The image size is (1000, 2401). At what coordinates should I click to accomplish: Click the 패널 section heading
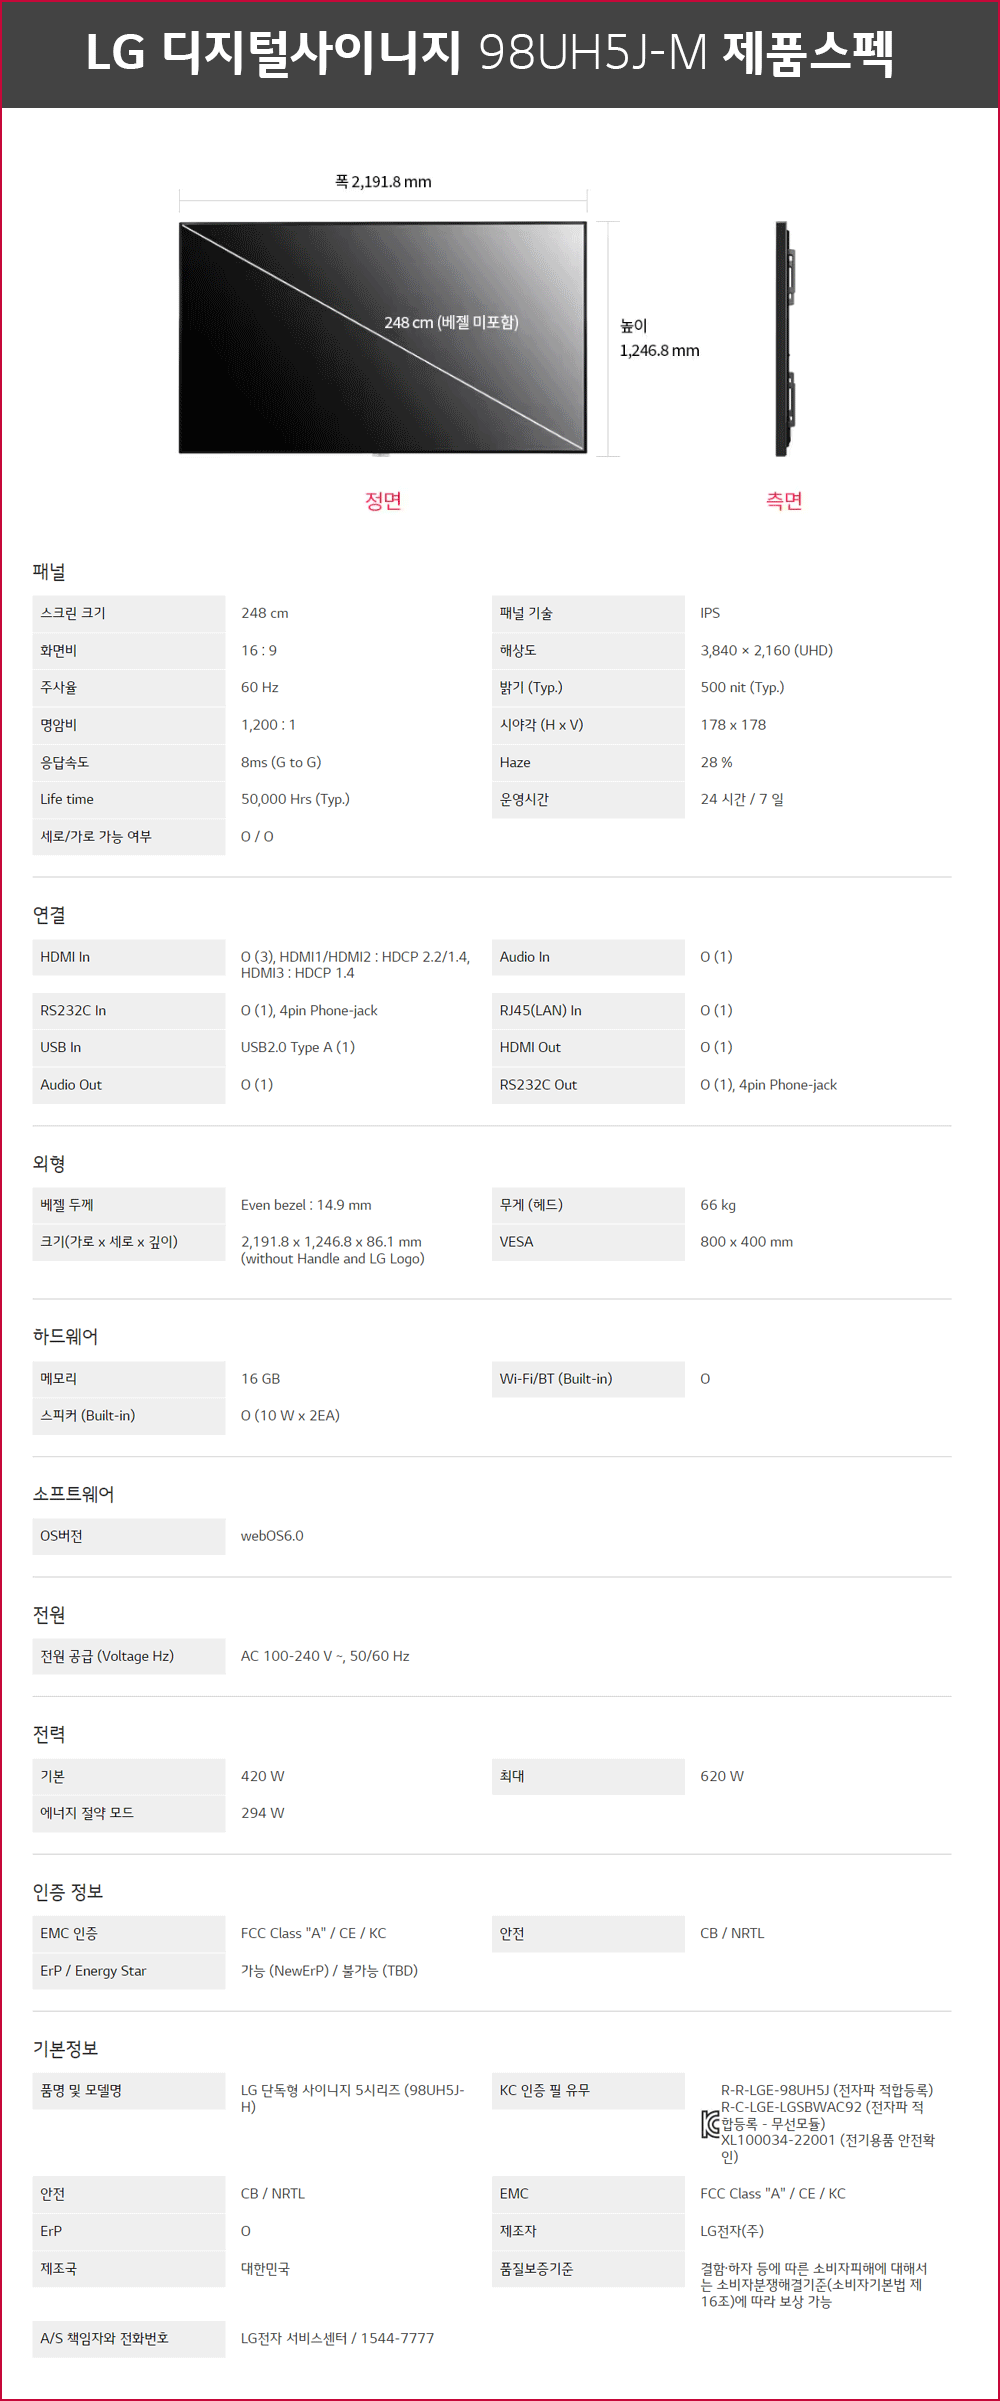49,572
